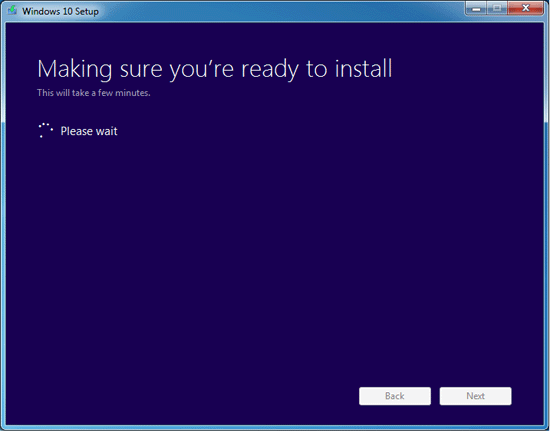The image size is (550, 433).
Task: Select the "Please wait" status label
Action: click(89, 131)
